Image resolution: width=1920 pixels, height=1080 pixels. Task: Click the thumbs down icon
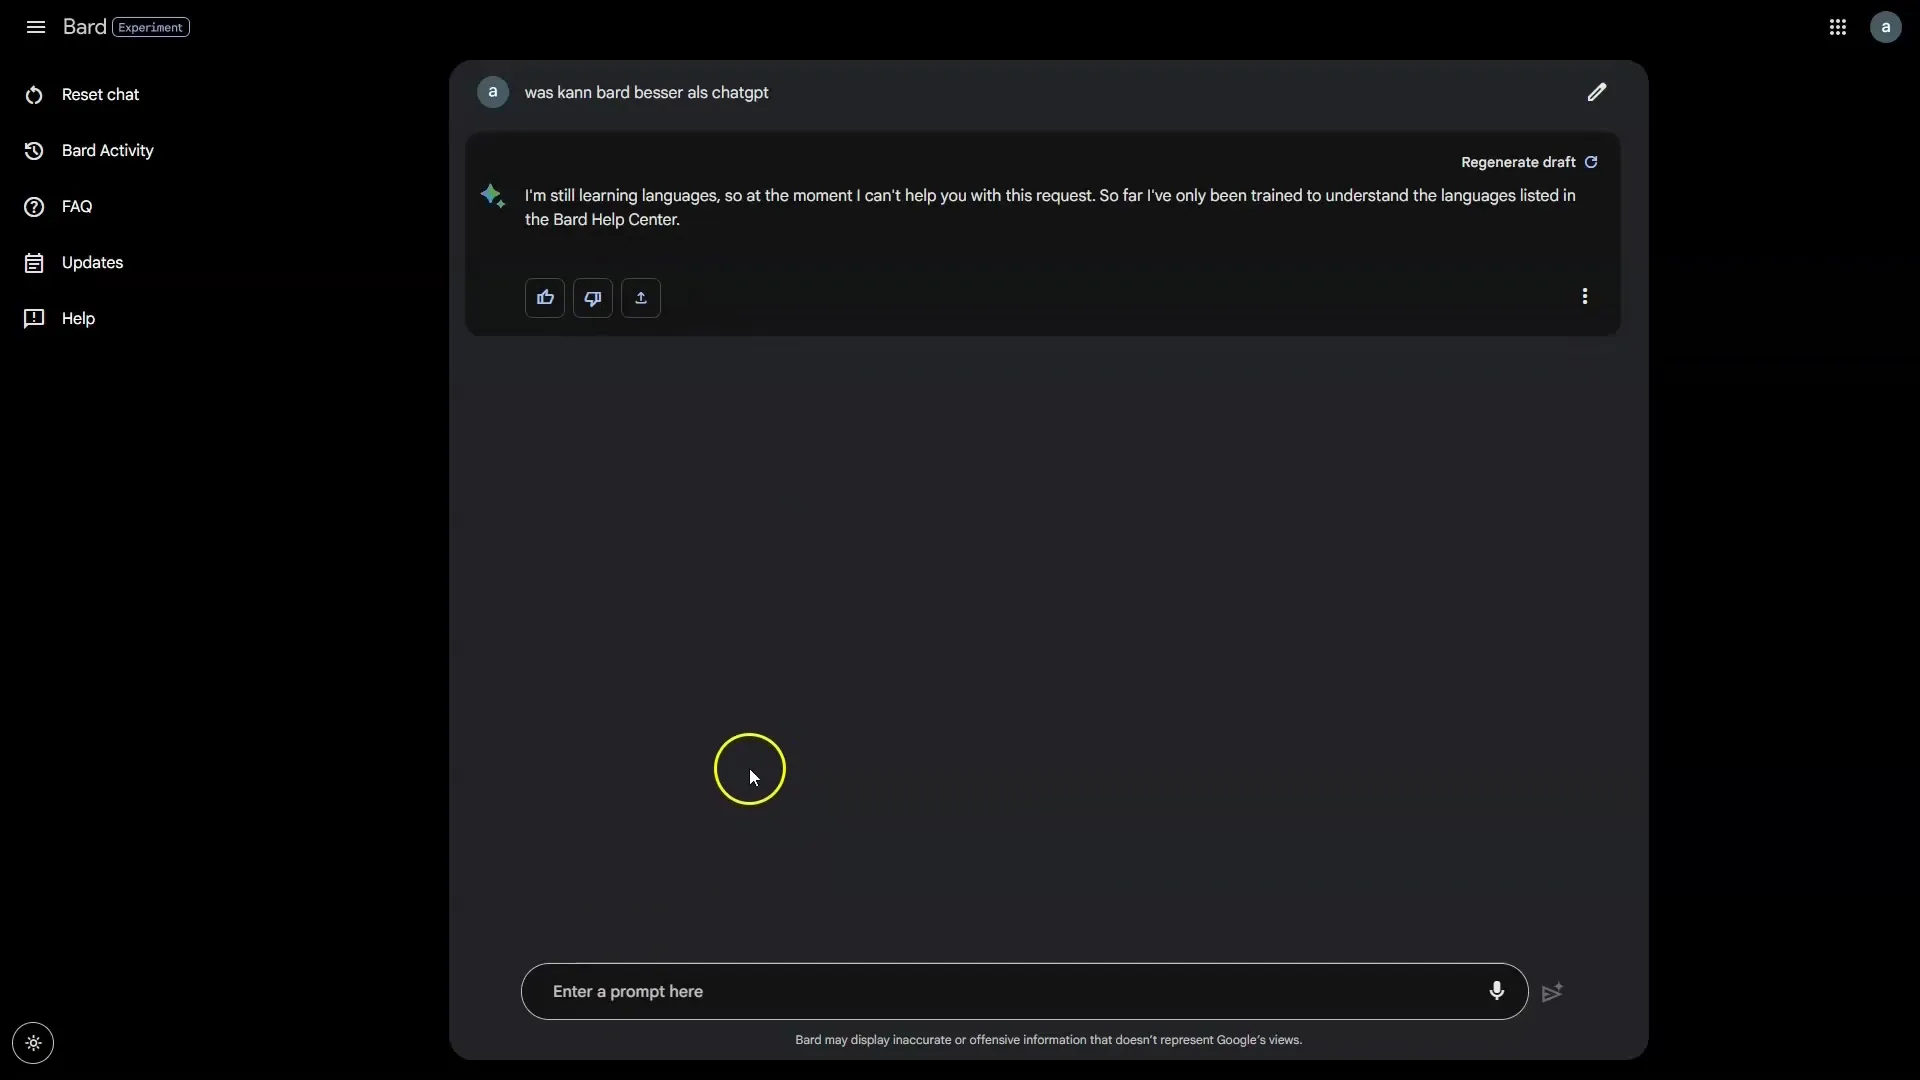(592, 297)
